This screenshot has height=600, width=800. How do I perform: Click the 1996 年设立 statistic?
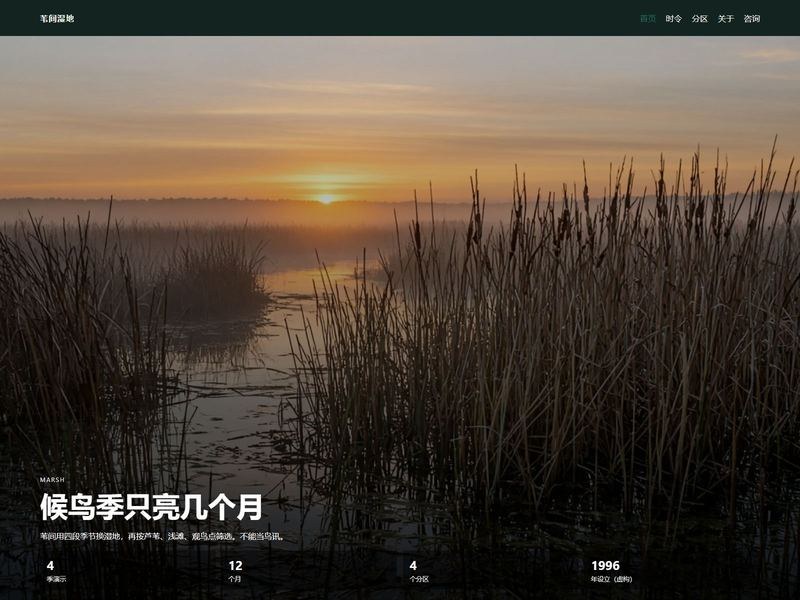pos(611,571)
